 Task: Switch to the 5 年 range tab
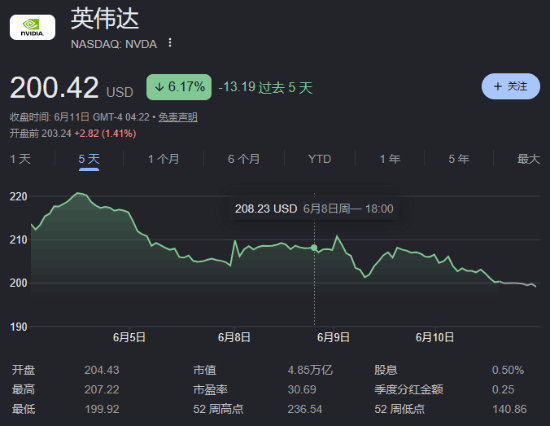459,159
